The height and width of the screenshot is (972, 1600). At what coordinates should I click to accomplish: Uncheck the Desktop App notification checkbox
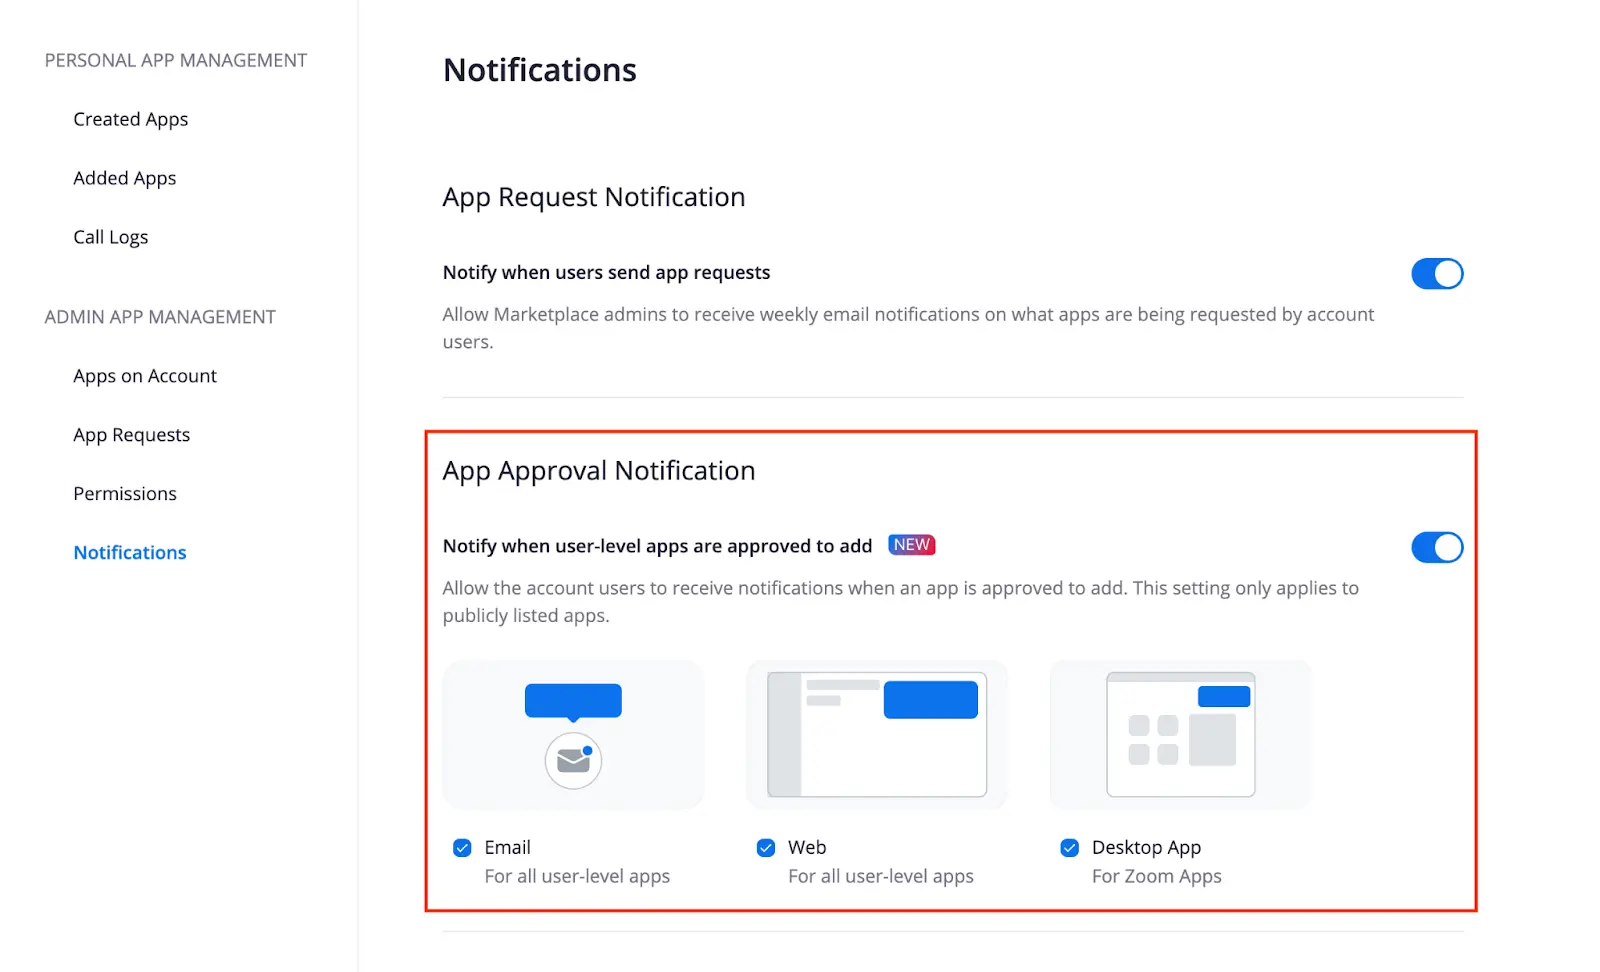coord(1068,847)
